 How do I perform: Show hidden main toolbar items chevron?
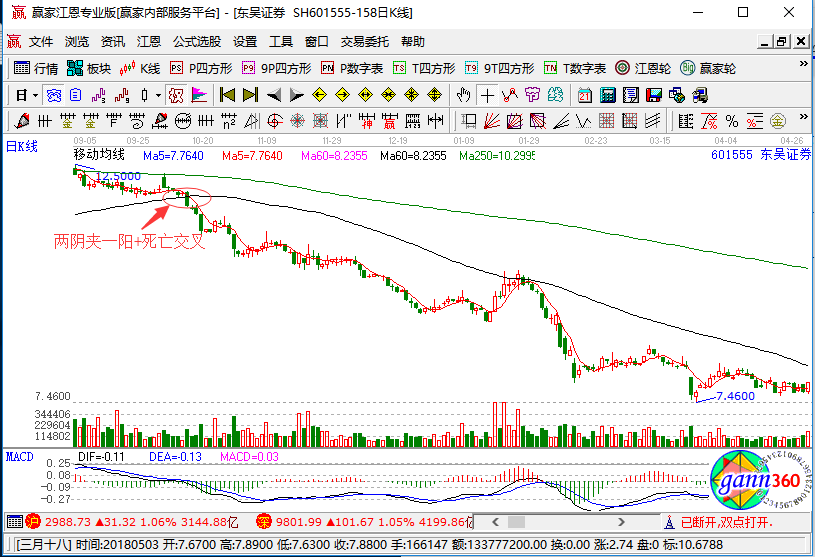[x=804, y=64]
